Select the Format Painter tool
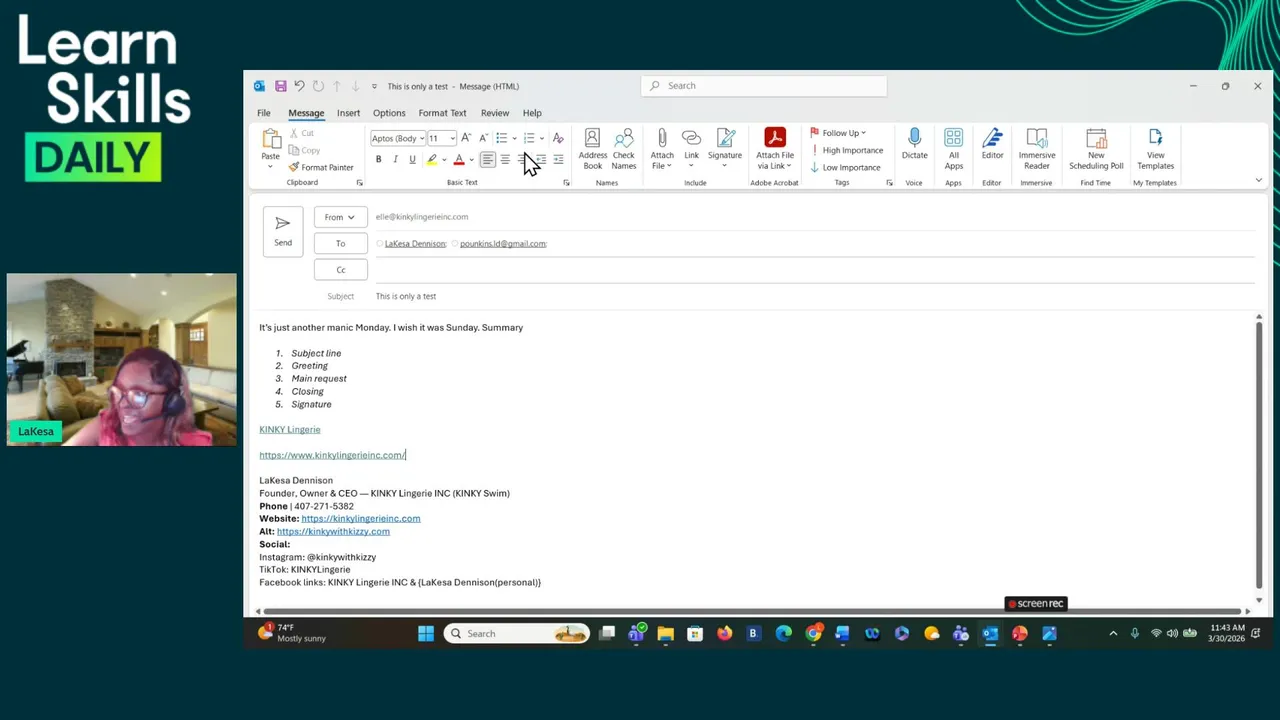This screenshot has width=1280, height=720. (321, 167)
